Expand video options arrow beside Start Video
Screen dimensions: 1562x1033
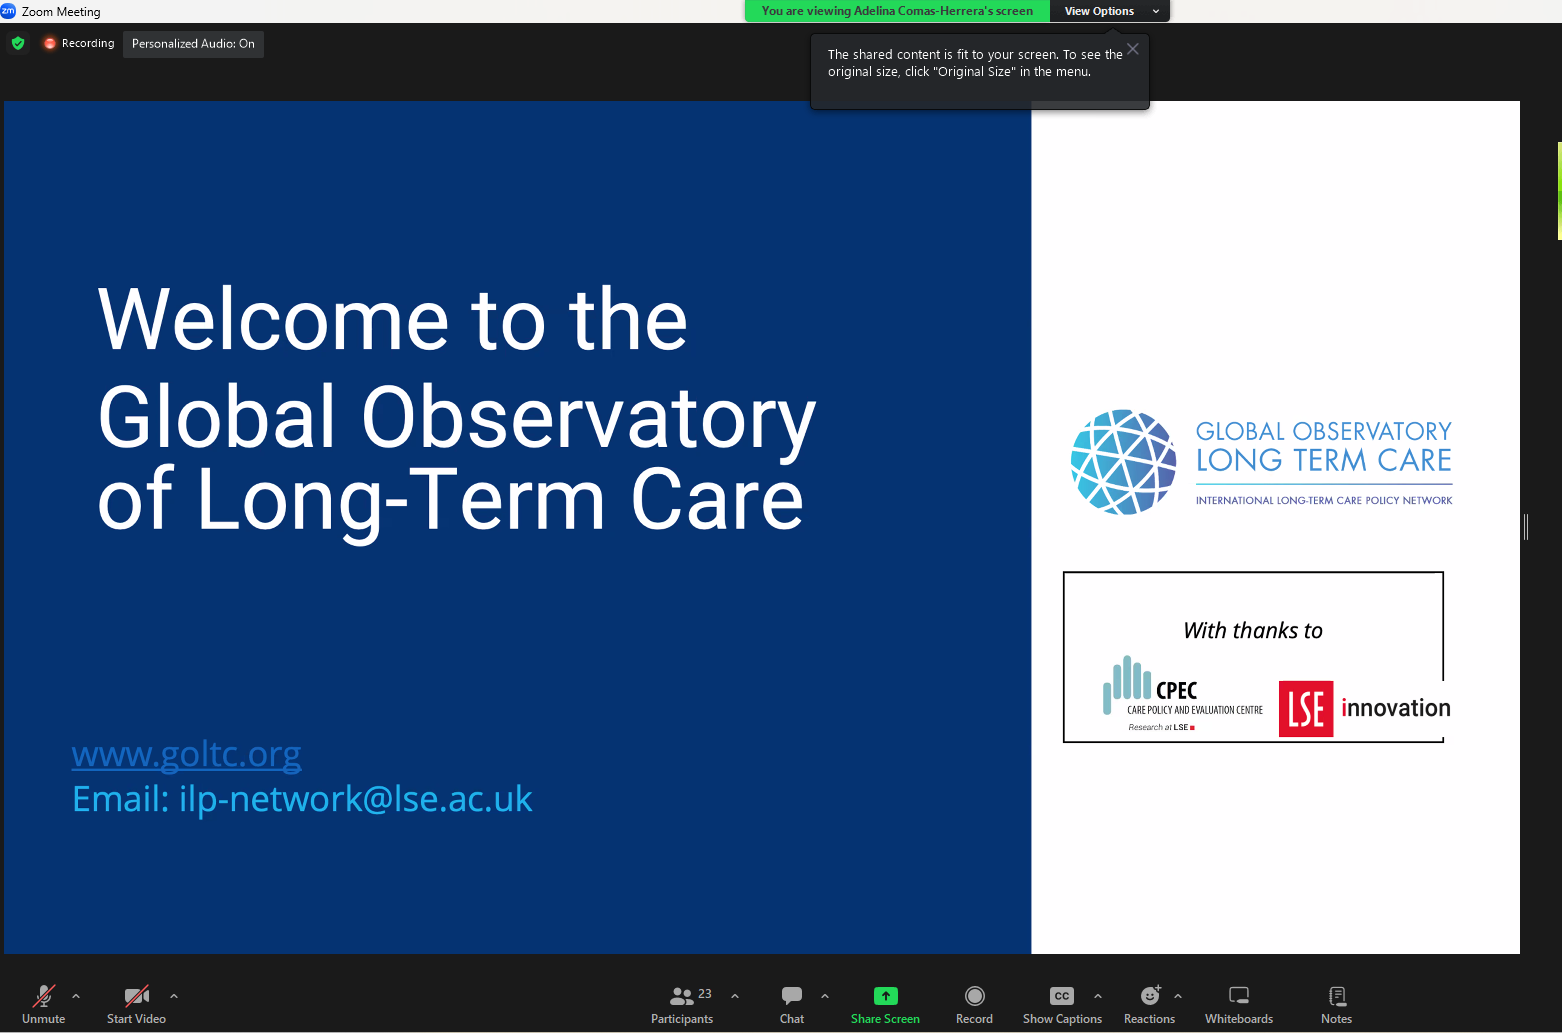[174, 996]
